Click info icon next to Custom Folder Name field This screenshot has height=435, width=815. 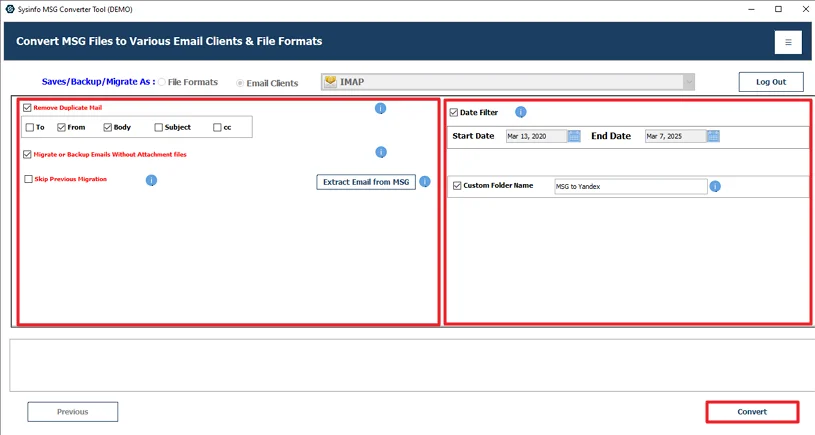click(x=715, y=186)
